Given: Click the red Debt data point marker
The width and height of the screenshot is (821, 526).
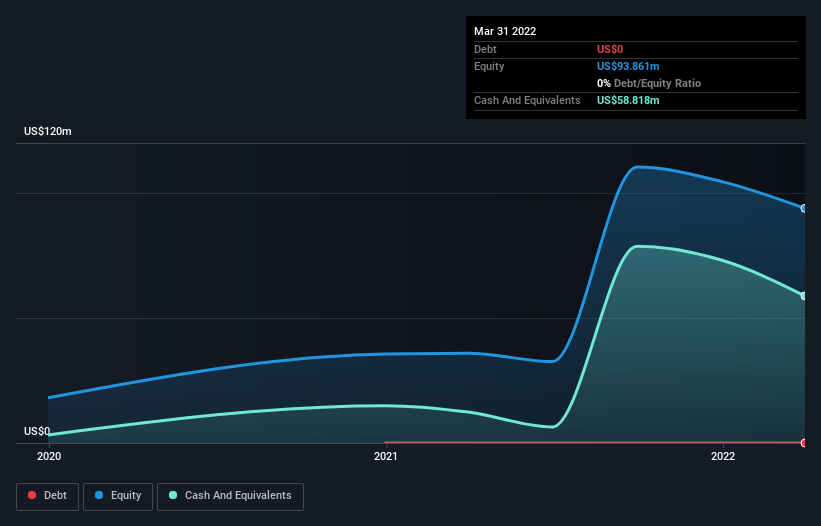Looking at the screenshot, I should coord(804,443).
